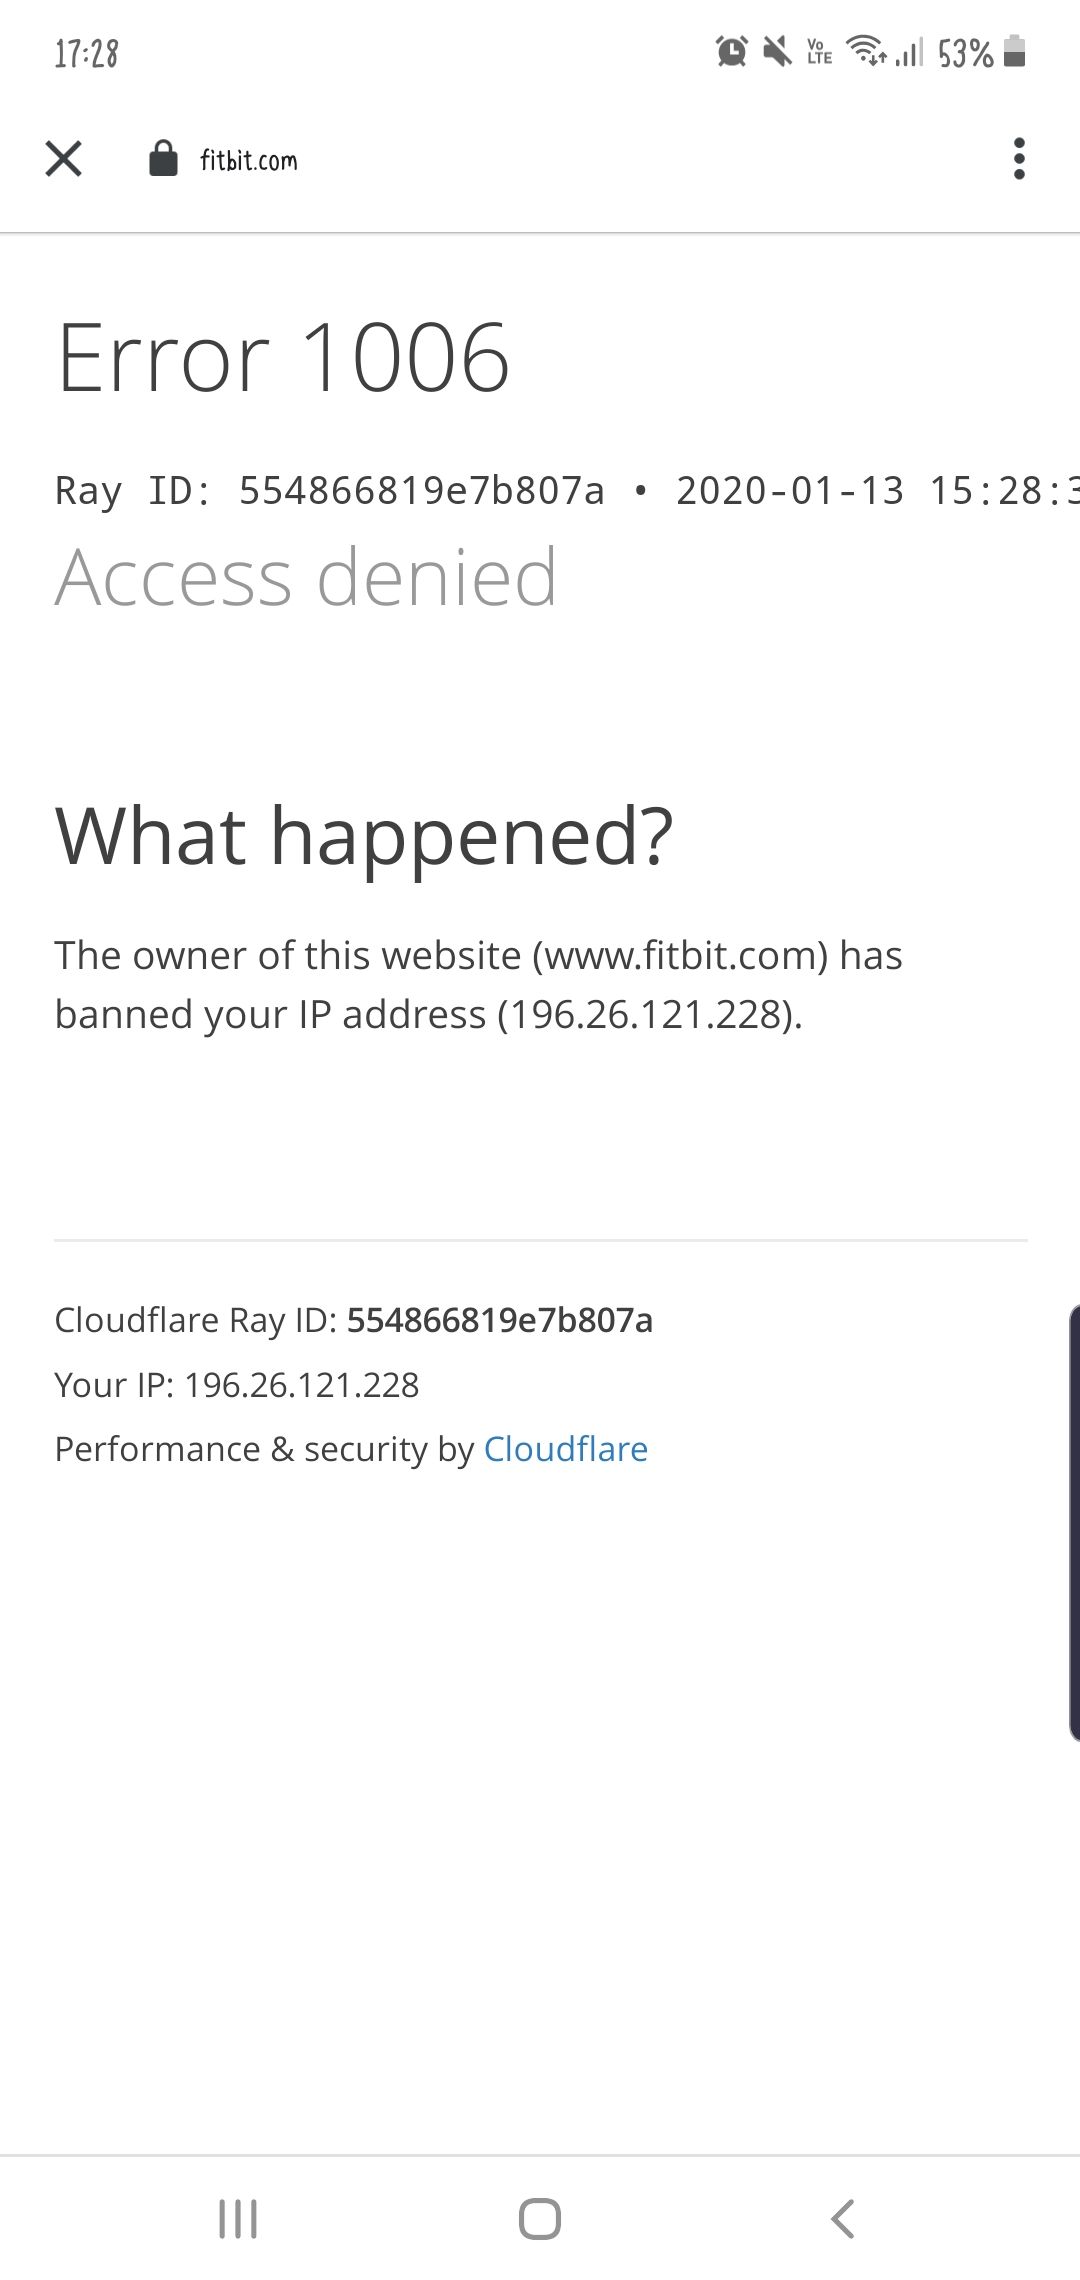The width and height of the screenshot is (1080, 2280).
Task: Tap the alarm icon in status bar
Action: pos(732,51)
